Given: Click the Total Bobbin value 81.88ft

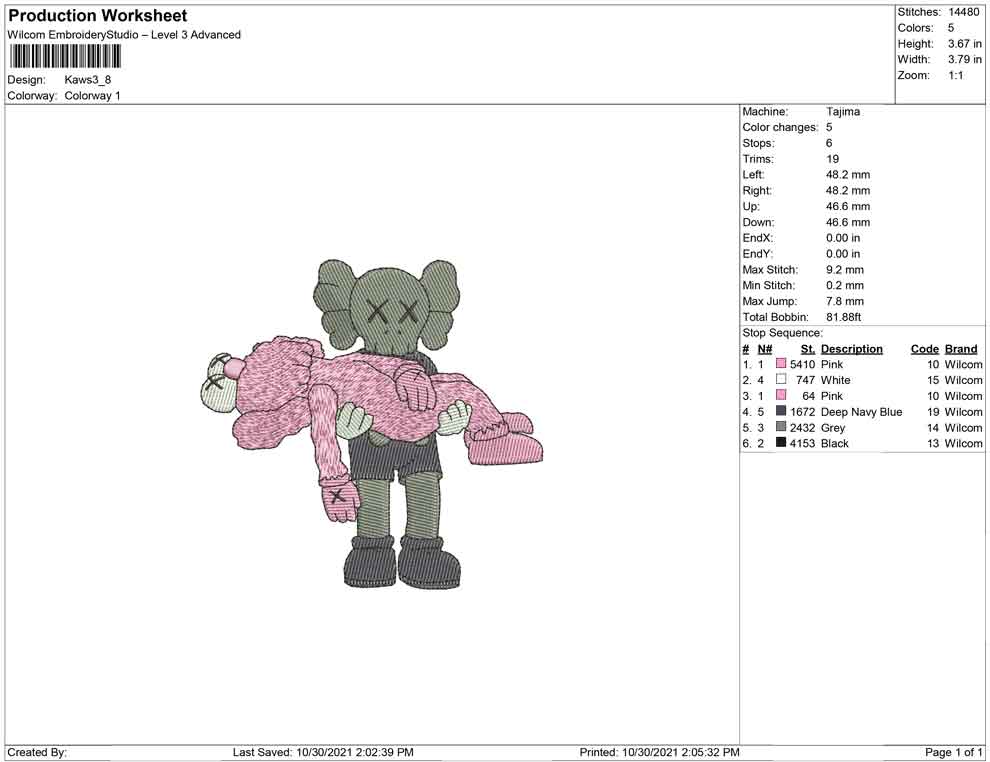Looking at the screenshot, I should [x=844, y=317].
